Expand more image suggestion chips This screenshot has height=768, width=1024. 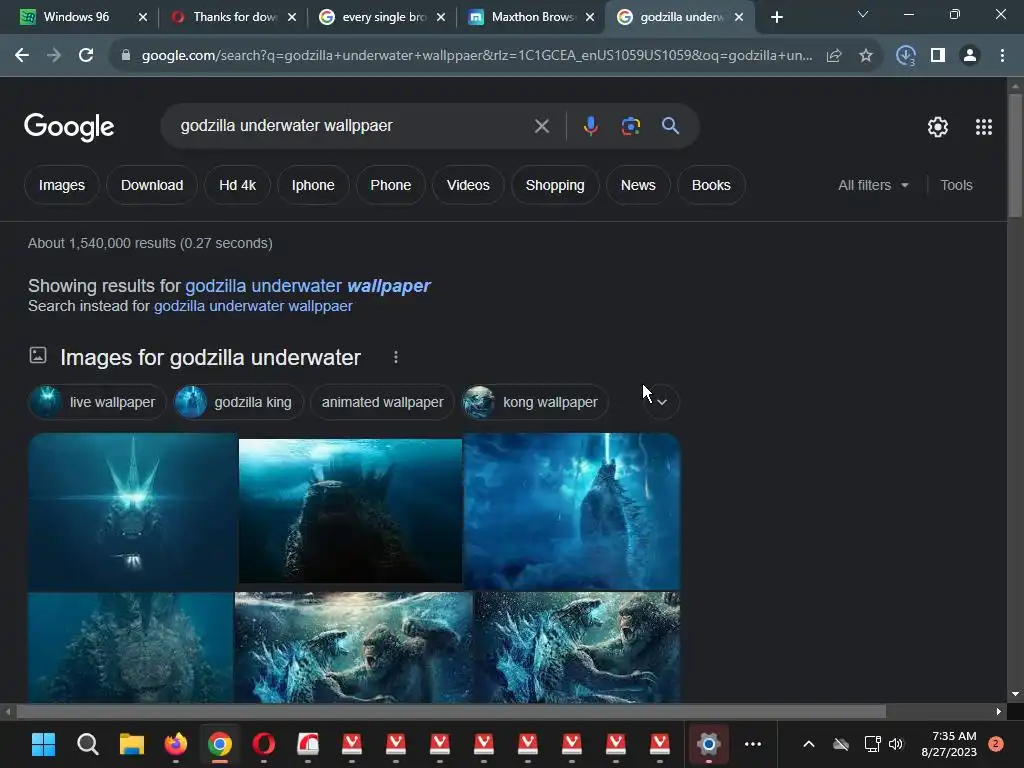pyautogui.click(x=662, y=402)
